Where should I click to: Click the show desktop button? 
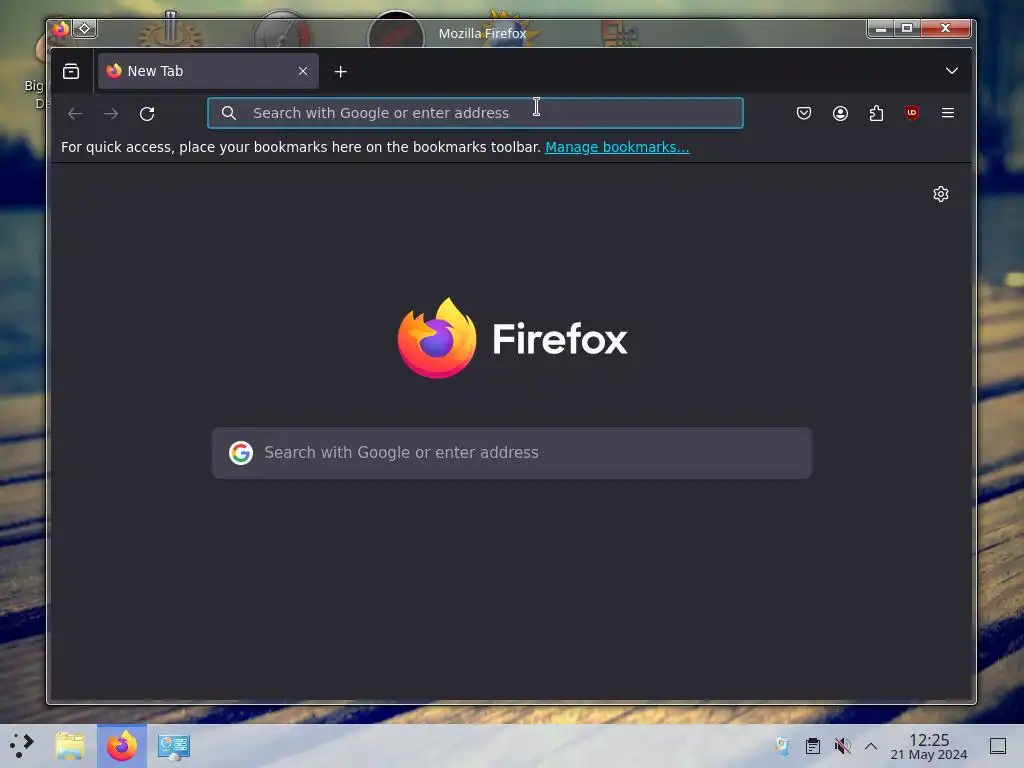[x=997, y=746]
